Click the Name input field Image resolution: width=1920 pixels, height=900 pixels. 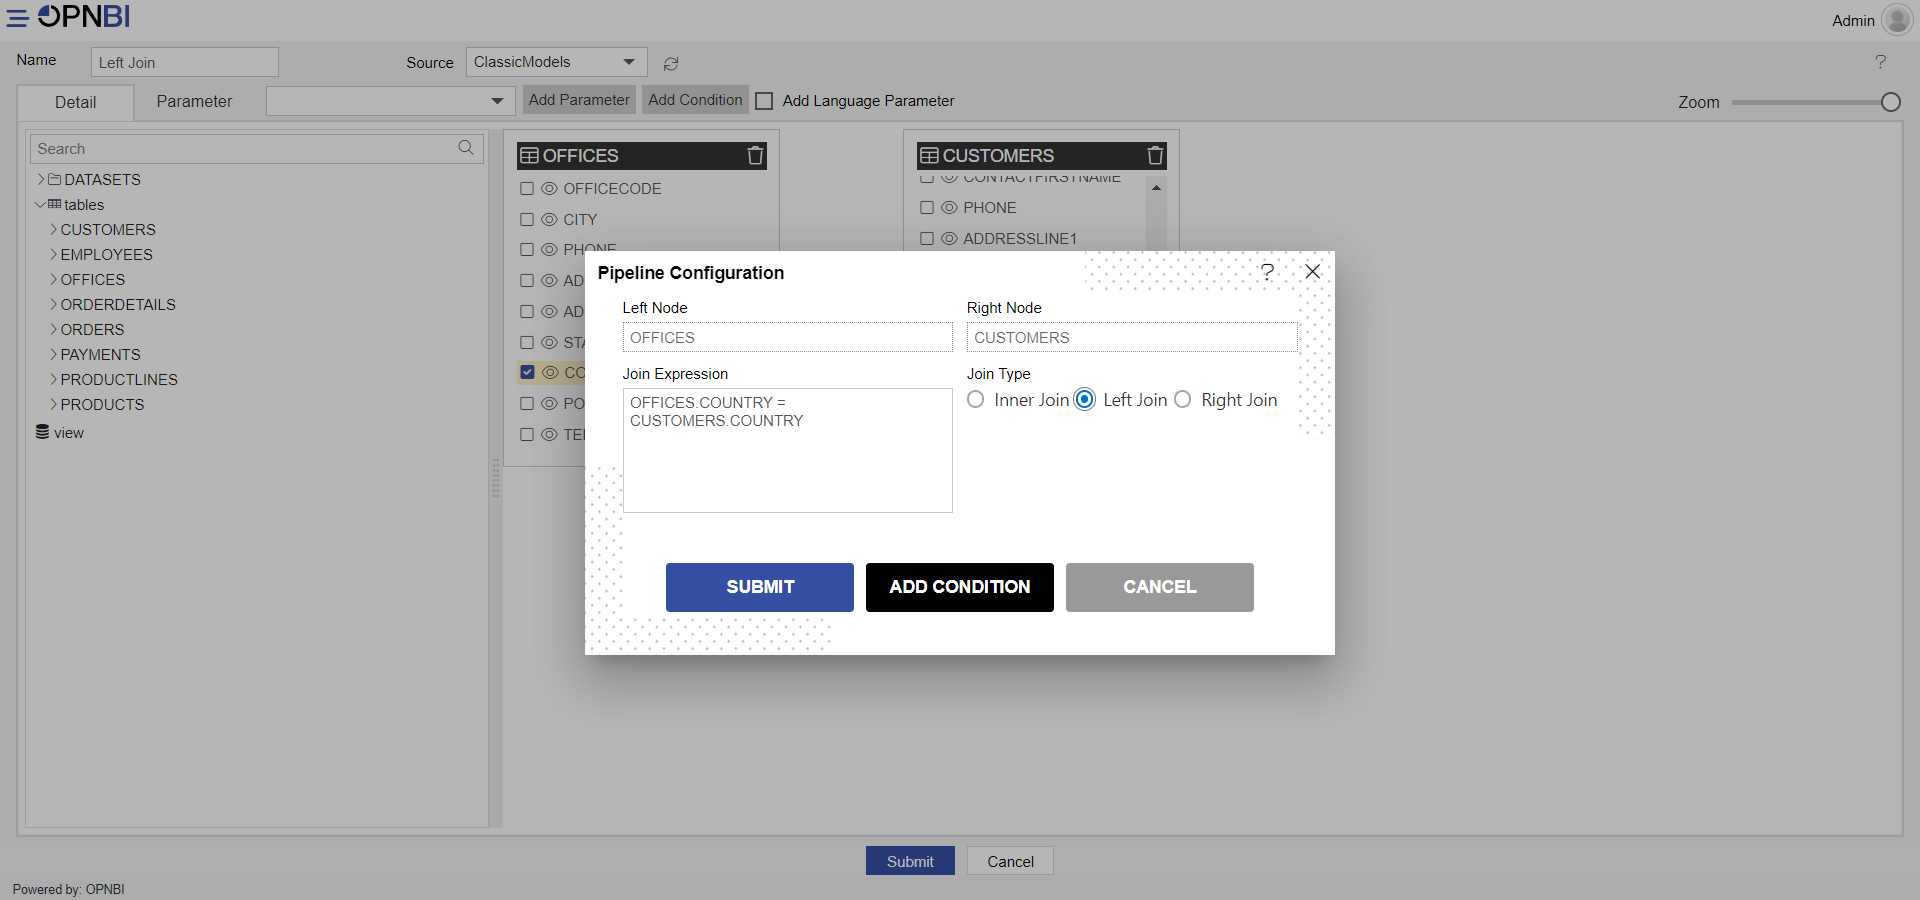185,62
